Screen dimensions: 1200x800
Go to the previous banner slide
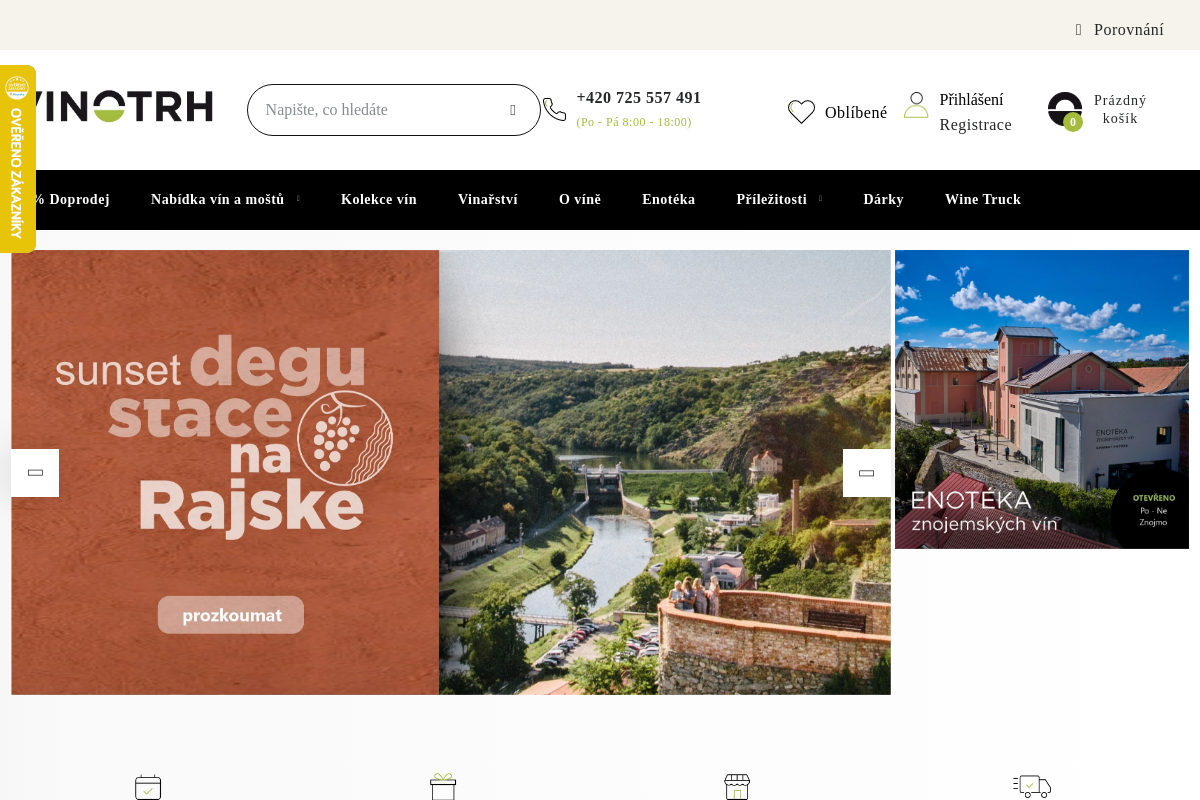(x=35, y=473)
